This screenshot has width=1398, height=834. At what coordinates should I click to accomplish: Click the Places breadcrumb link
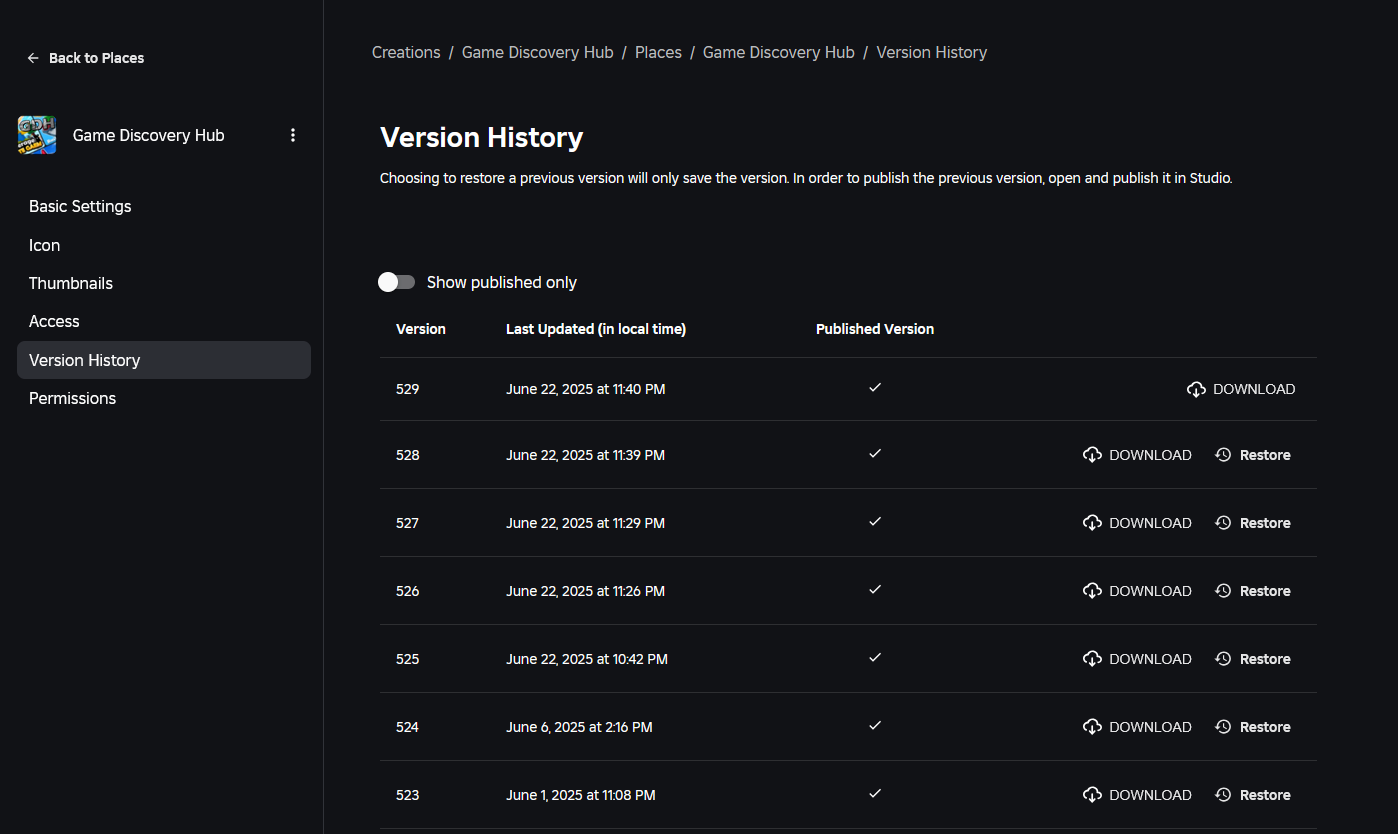tap(658, 52)
